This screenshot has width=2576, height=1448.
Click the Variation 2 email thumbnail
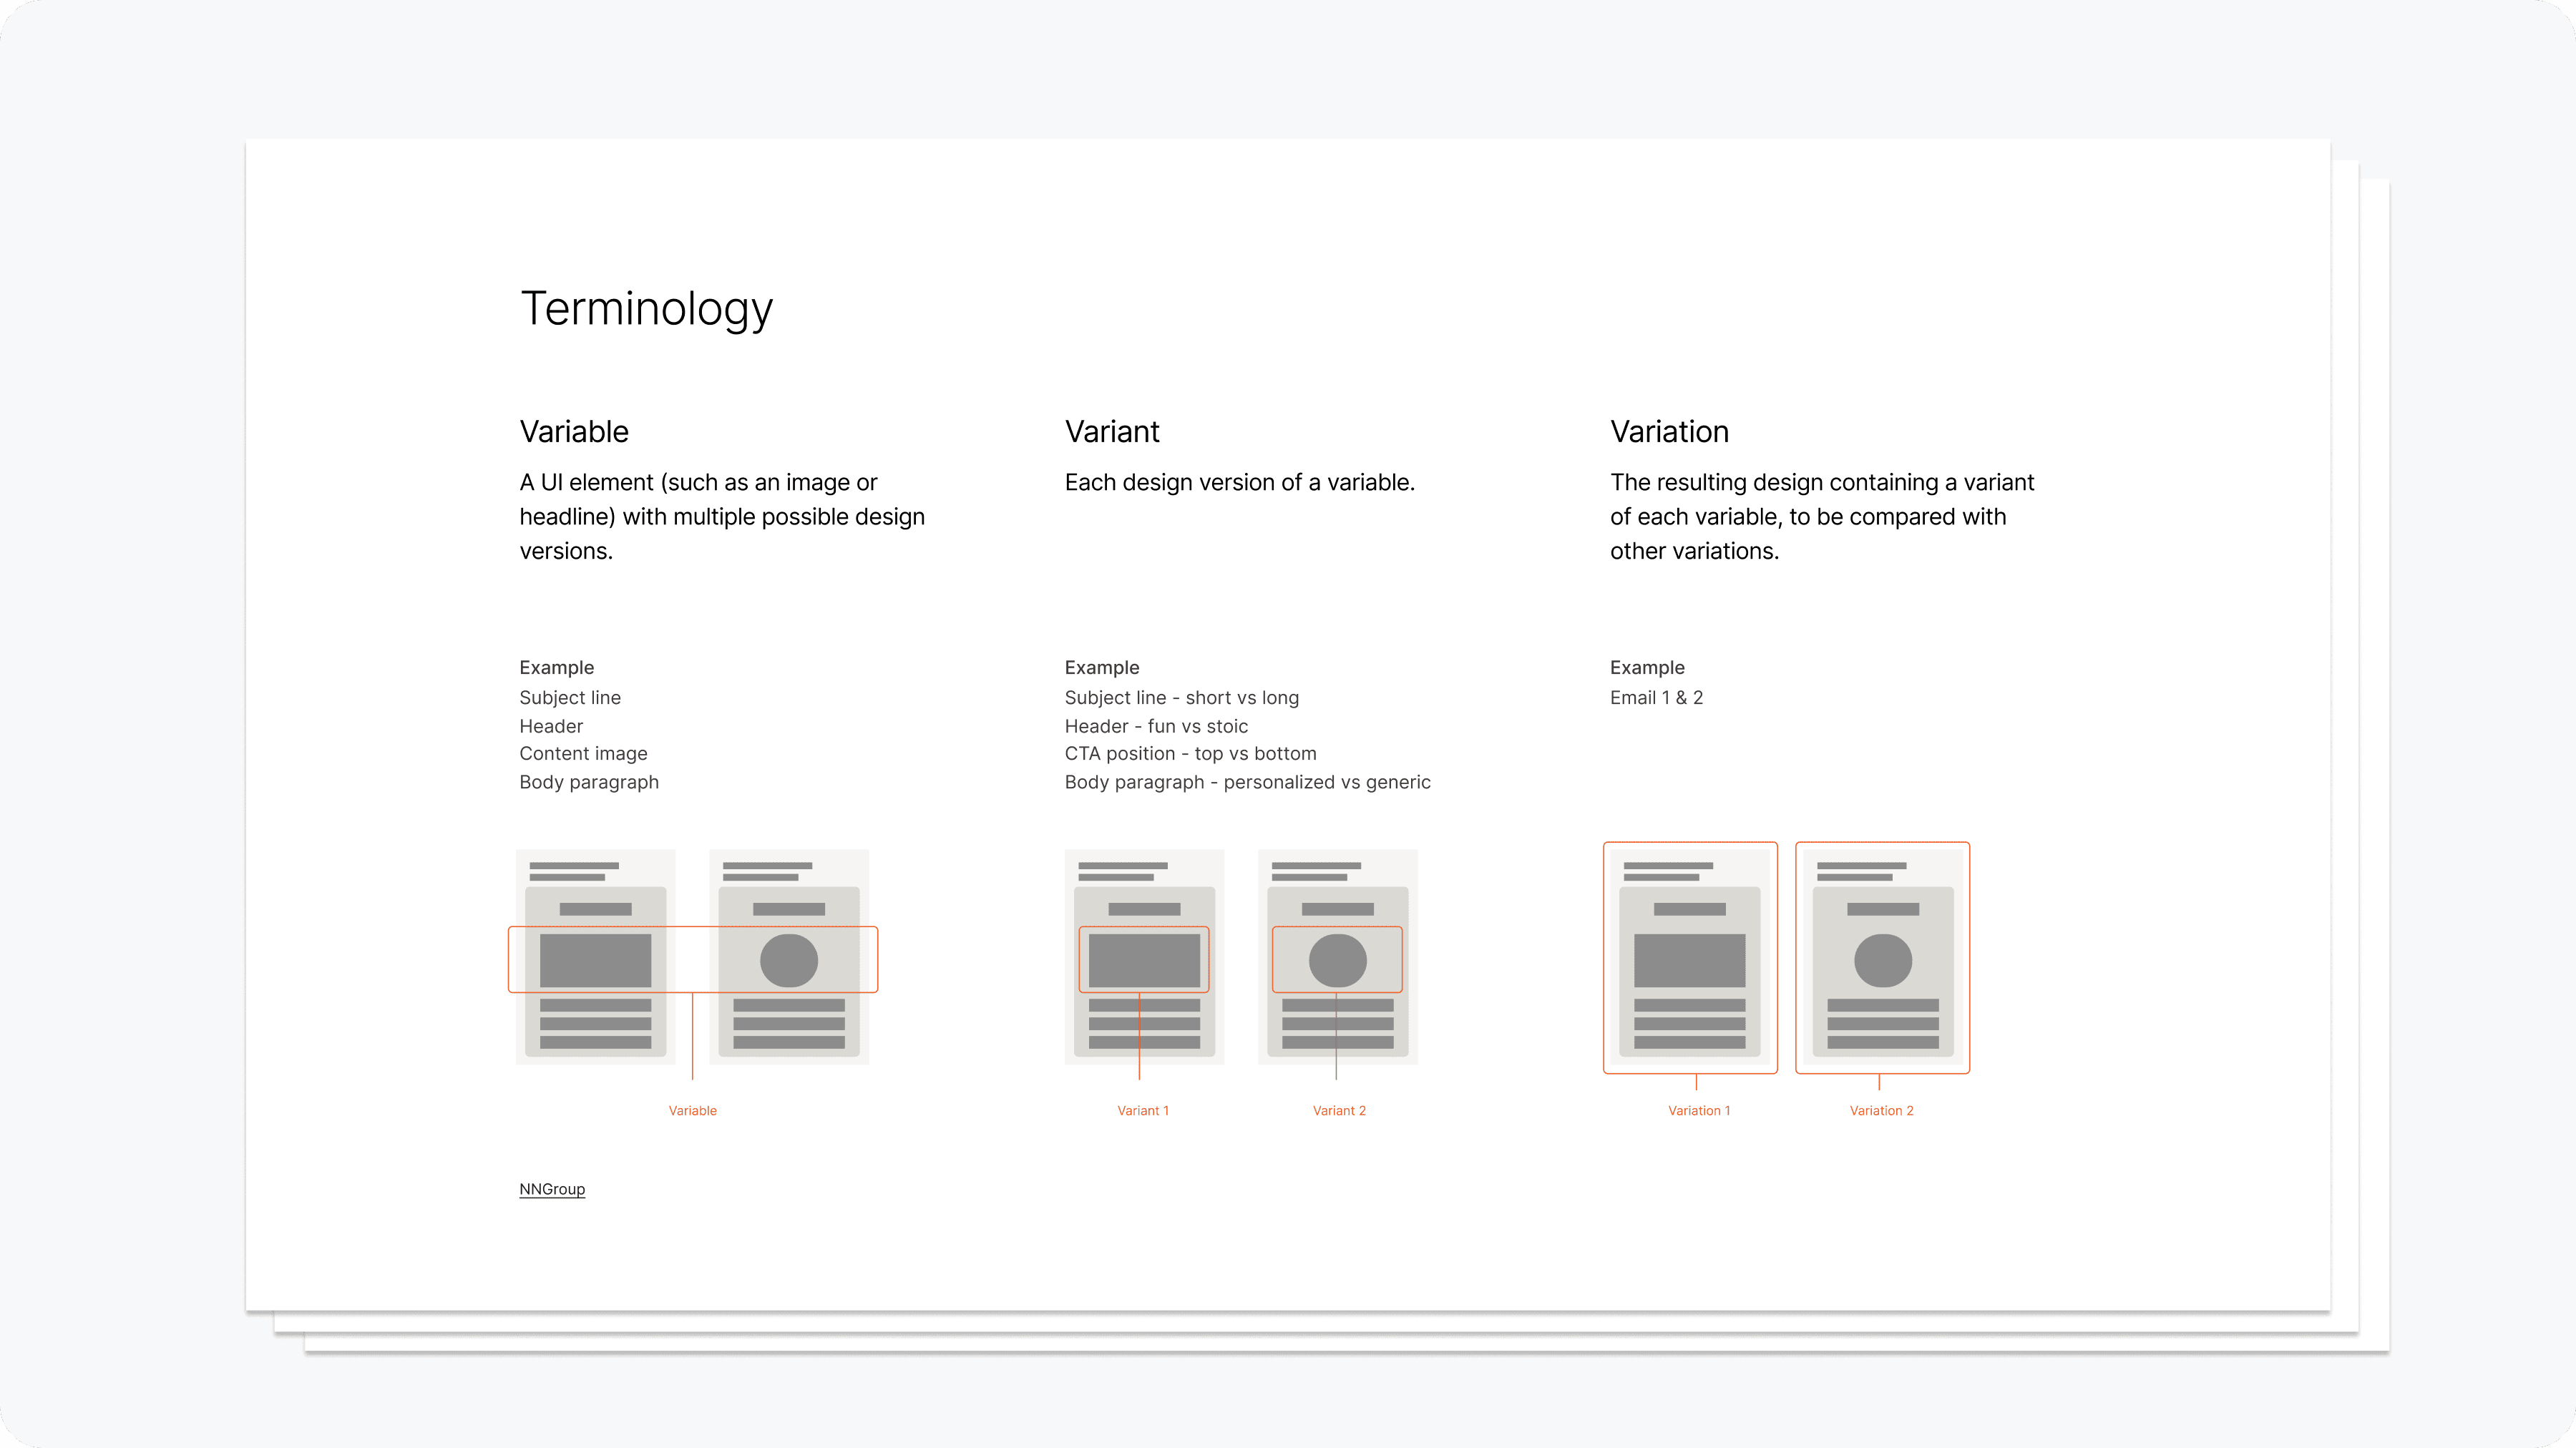click(1882, 957)
